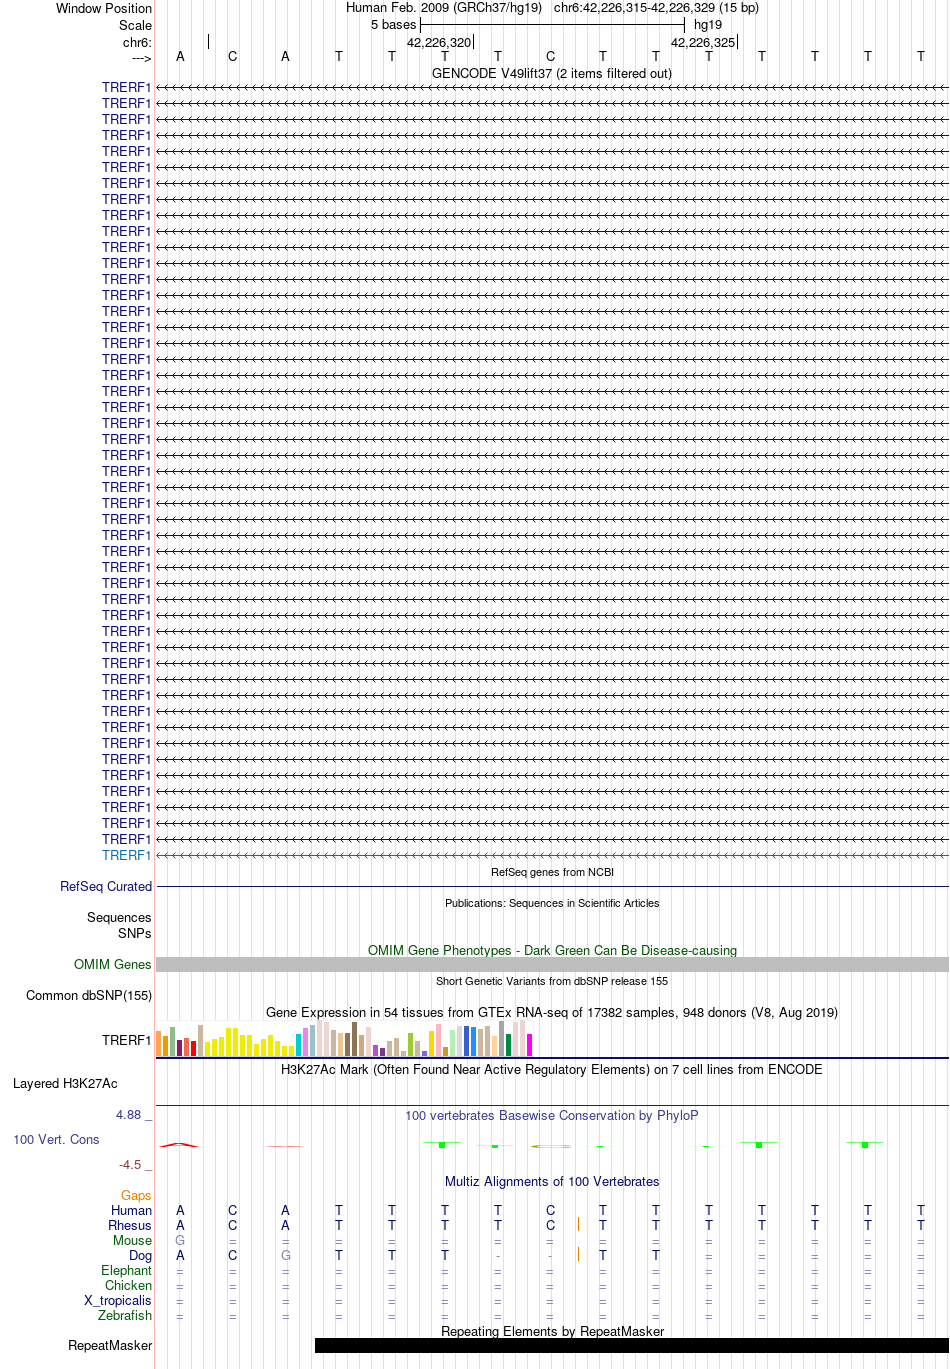Click the 100 Vert. Cons track label

(x=56, y=1139)
